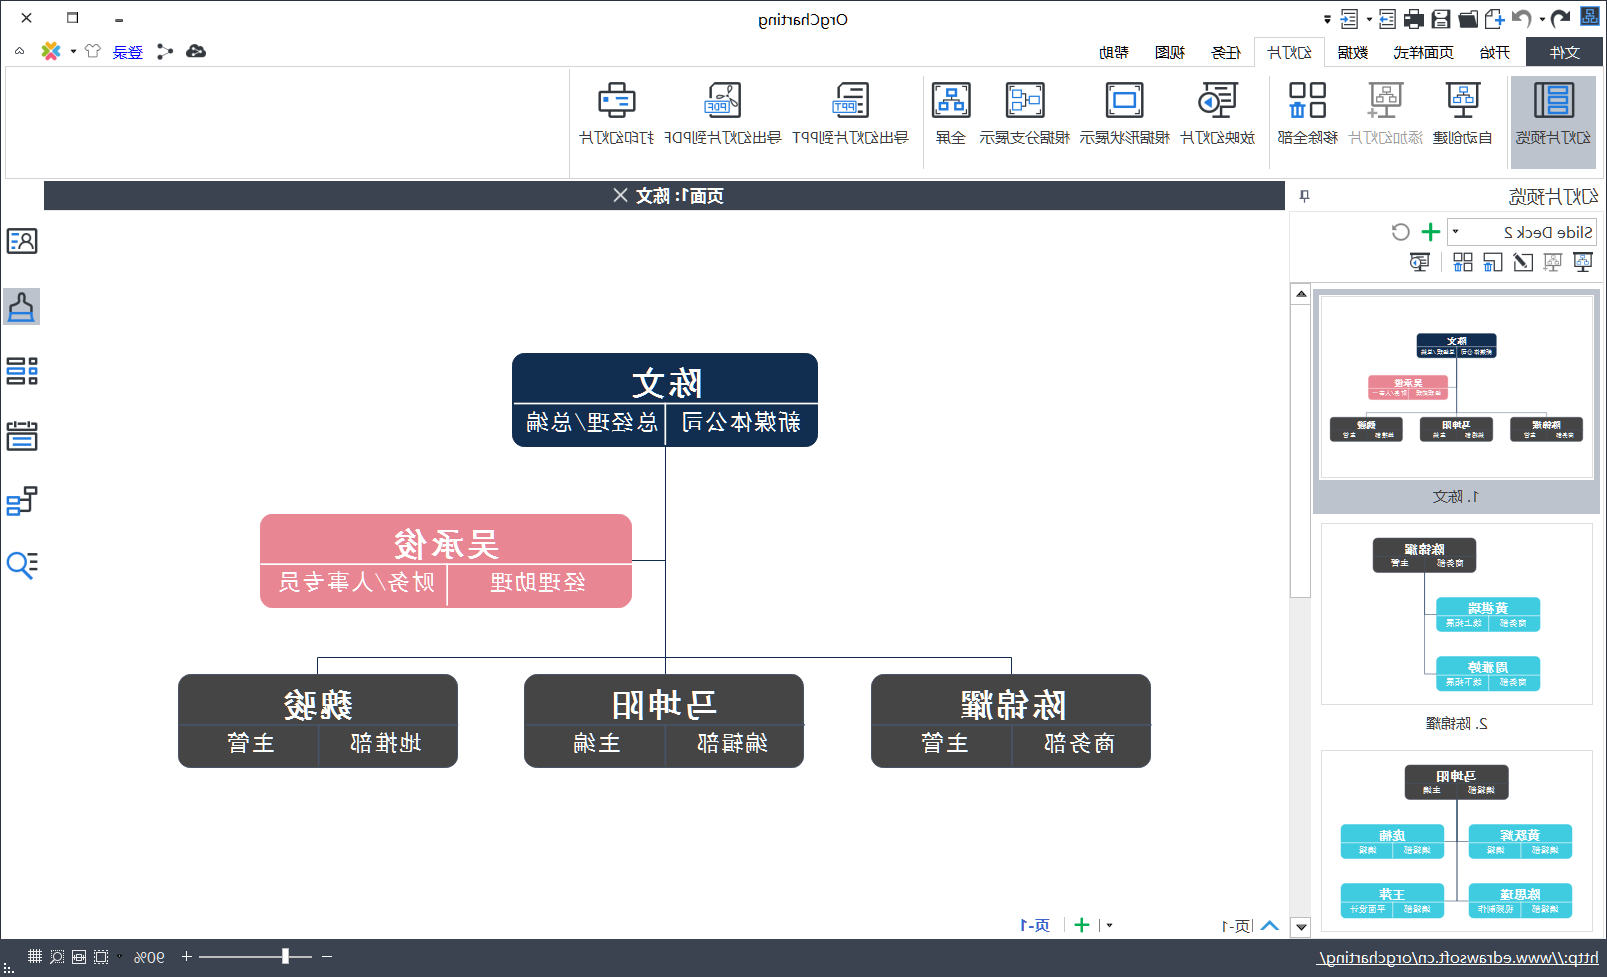Open the dropdown arrow beside colorful logo
Image resolution: width=1607 pixels, height=977 pixels.
point(73,52)
